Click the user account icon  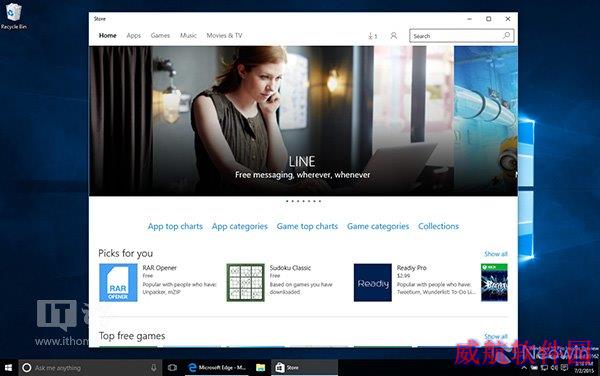393,36
